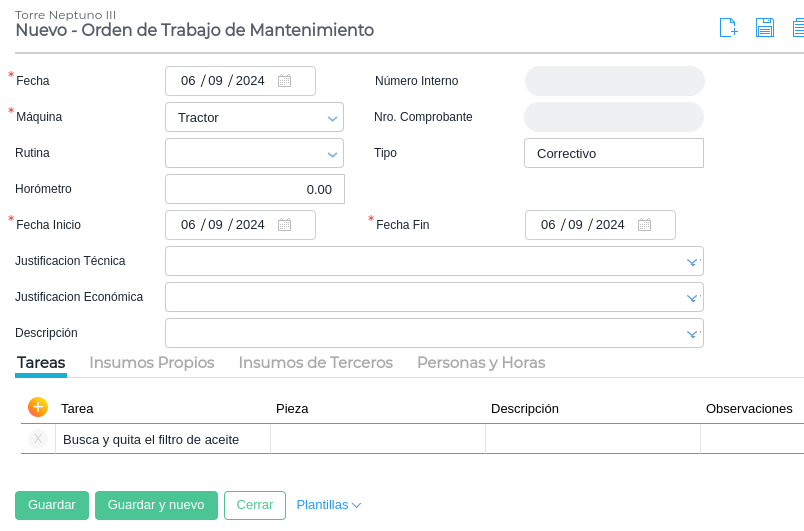Click the Pieza column header
Viewport: 804px width, 531px height.
coord(292,409)
